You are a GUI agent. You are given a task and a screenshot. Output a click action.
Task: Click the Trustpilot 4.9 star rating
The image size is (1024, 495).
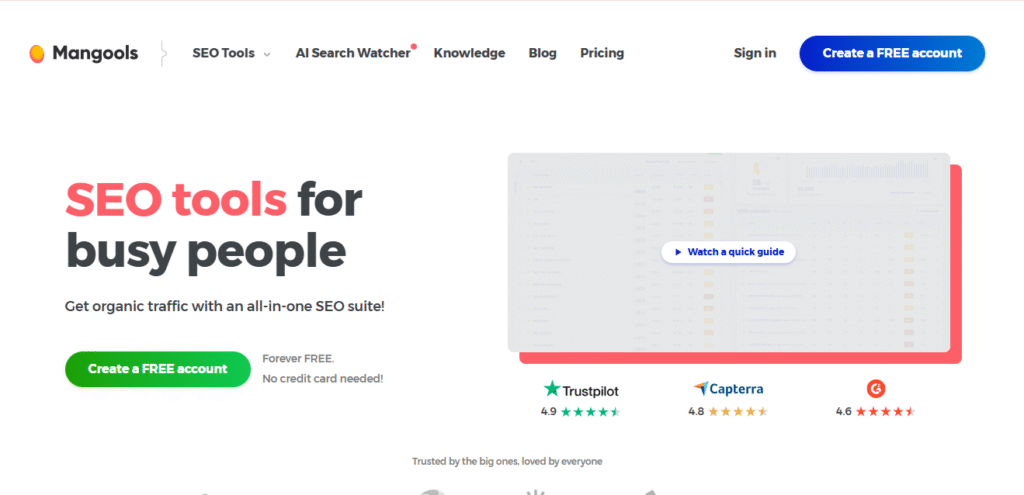[590, 411]
